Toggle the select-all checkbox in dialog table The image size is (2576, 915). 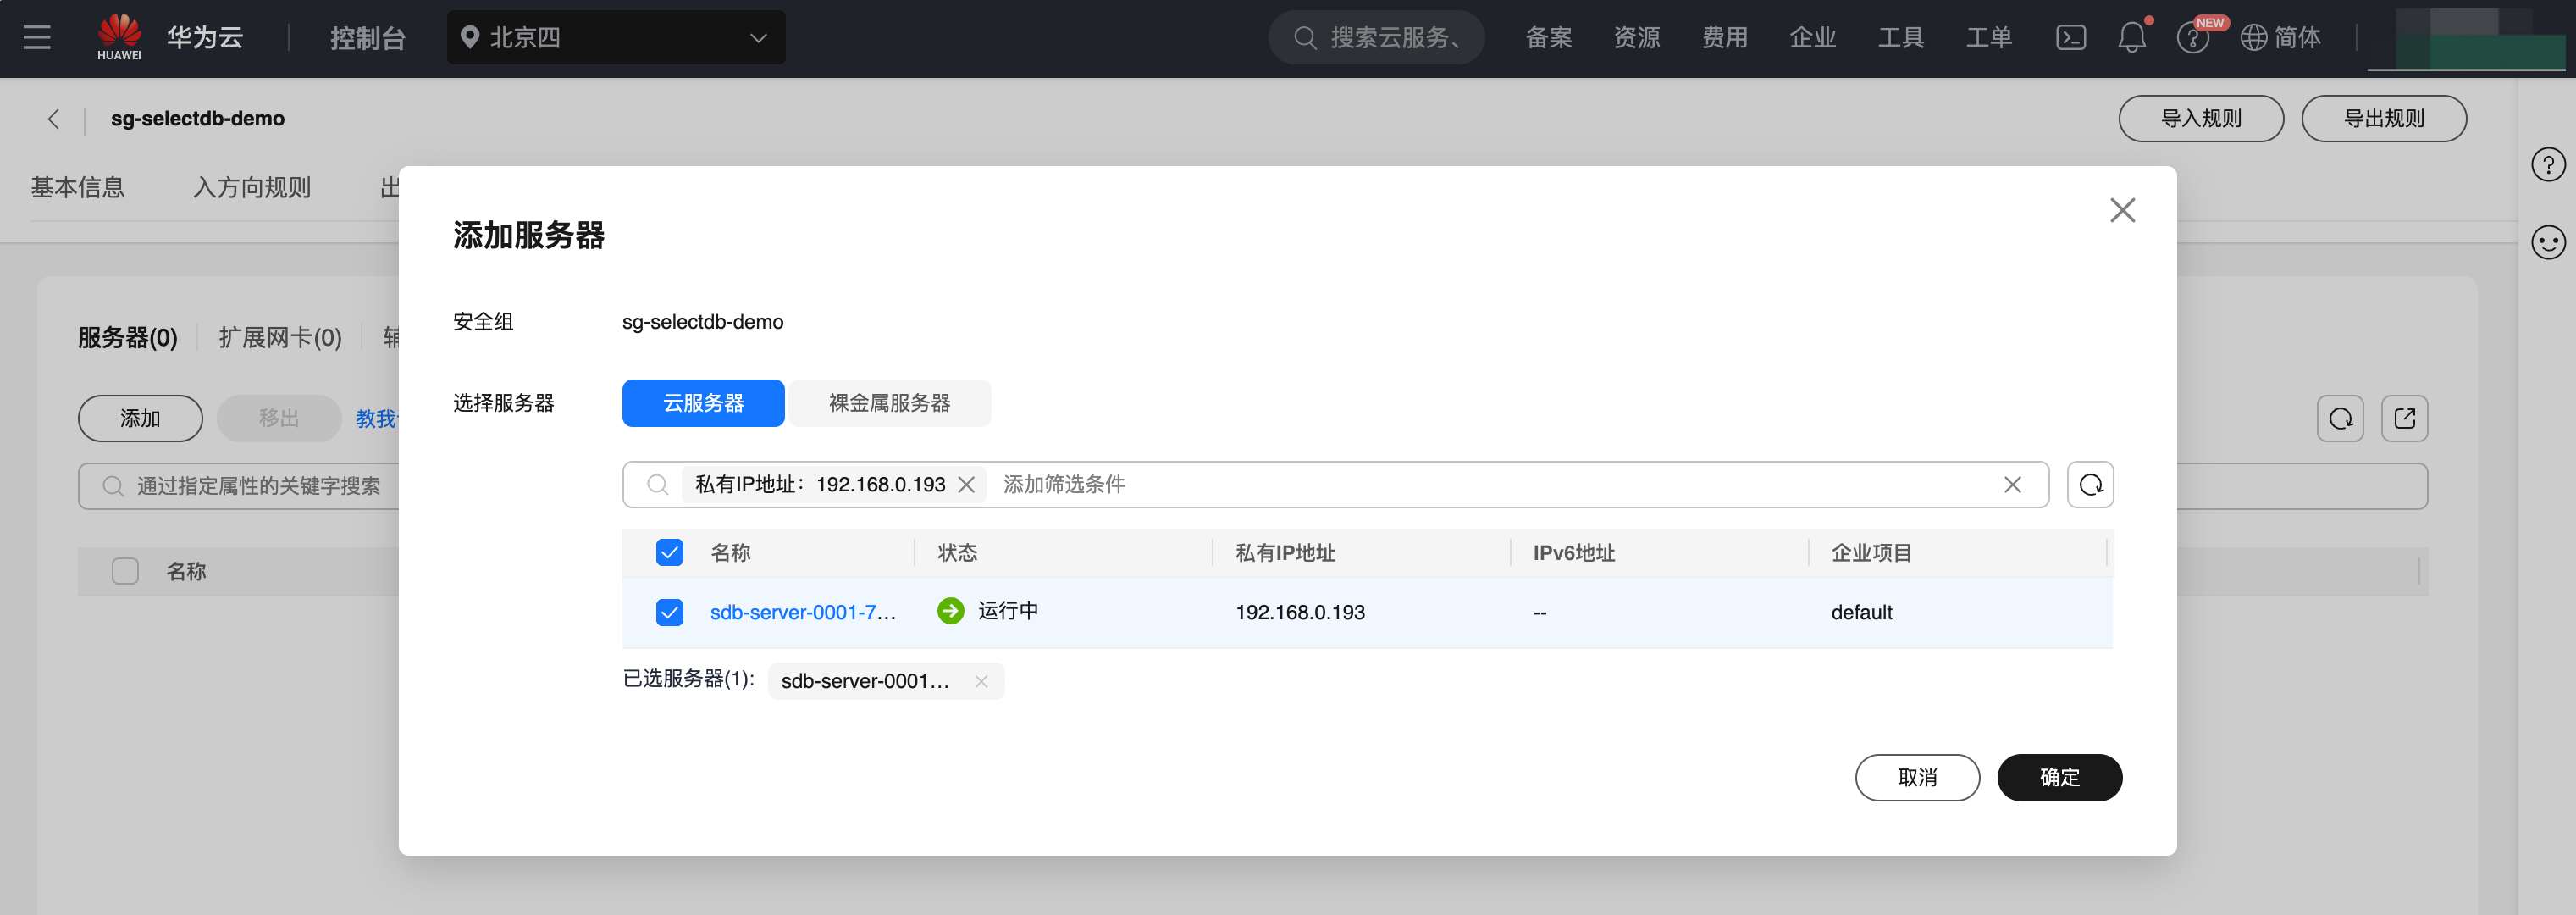[x=669, y=553]
